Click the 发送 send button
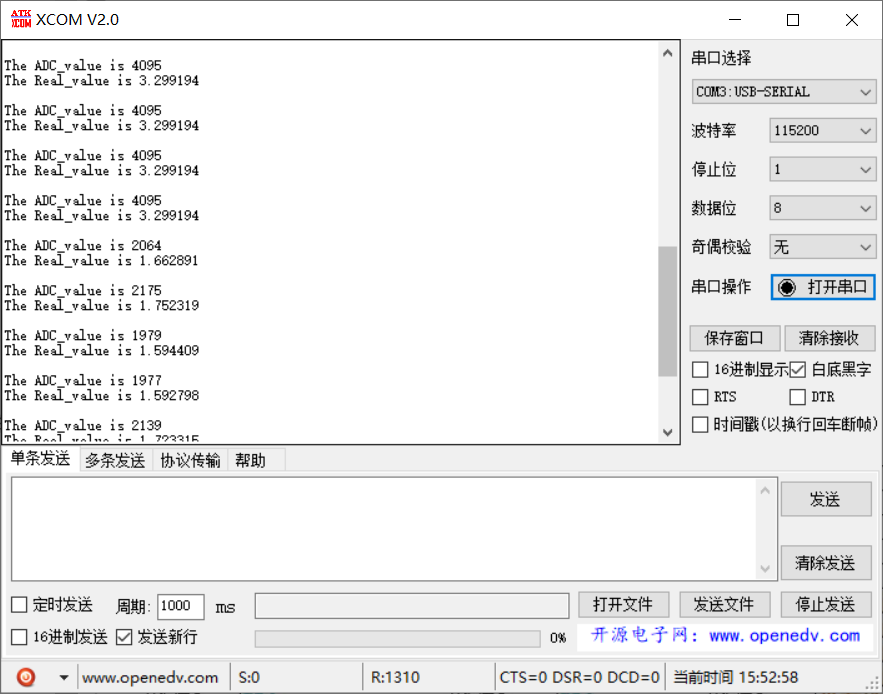The width and height of the screenshot is (883, 694). pos(826,499)
